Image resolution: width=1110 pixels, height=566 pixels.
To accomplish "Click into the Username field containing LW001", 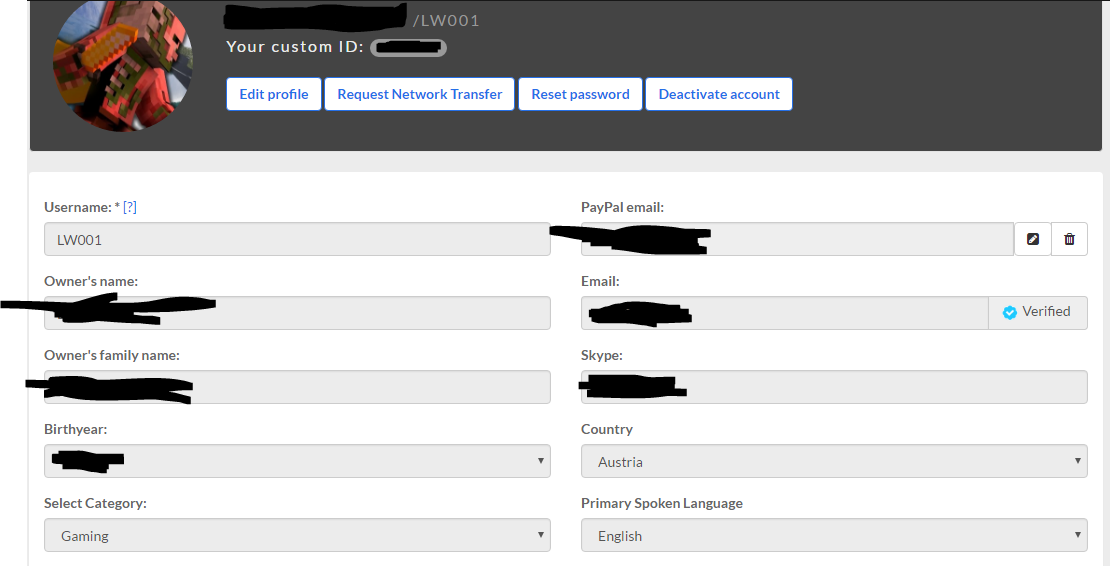I will [x=297, y=239].
